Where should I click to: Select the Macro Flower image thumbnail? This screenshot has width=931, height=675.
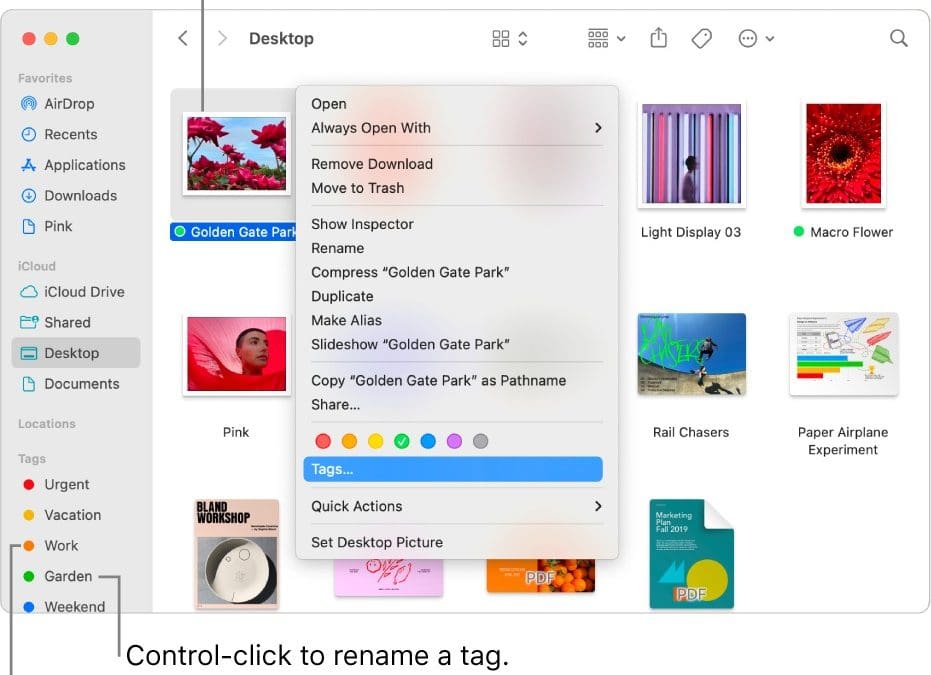[842, 154]
